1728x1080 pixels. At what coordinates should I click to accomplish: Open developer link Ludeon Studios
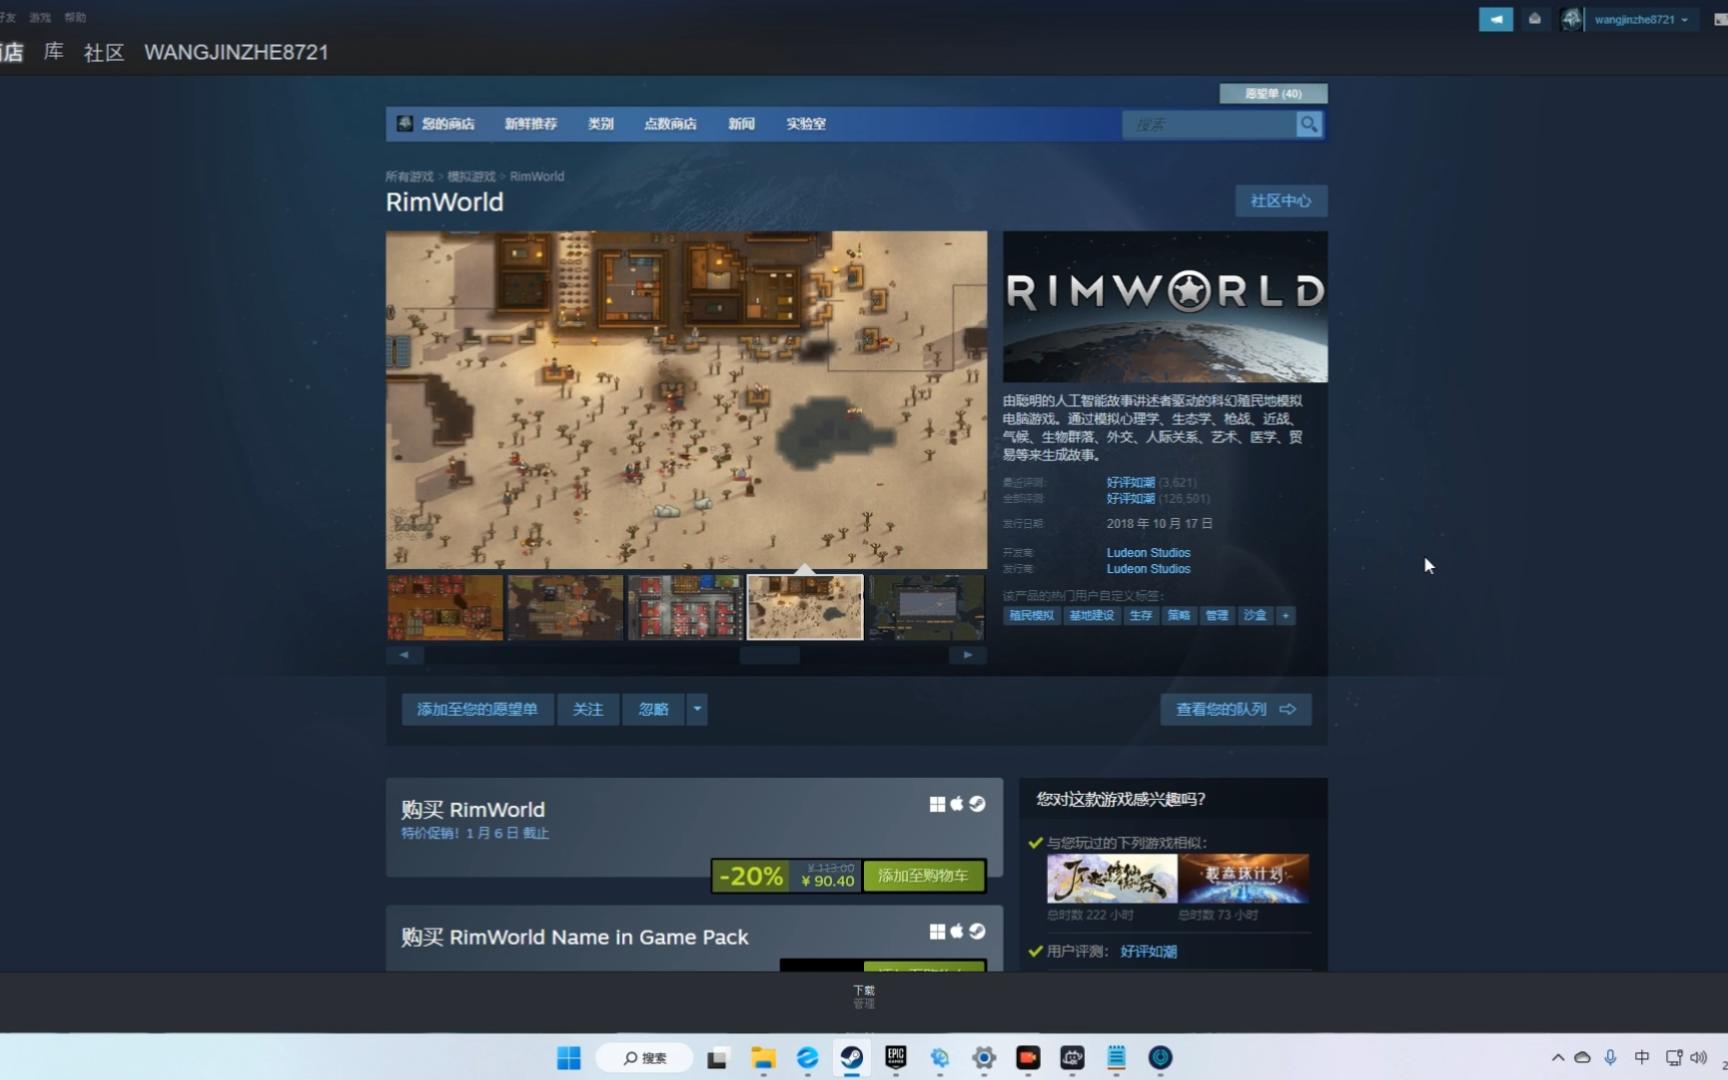pyautogui.click(x=1148, y=552)
